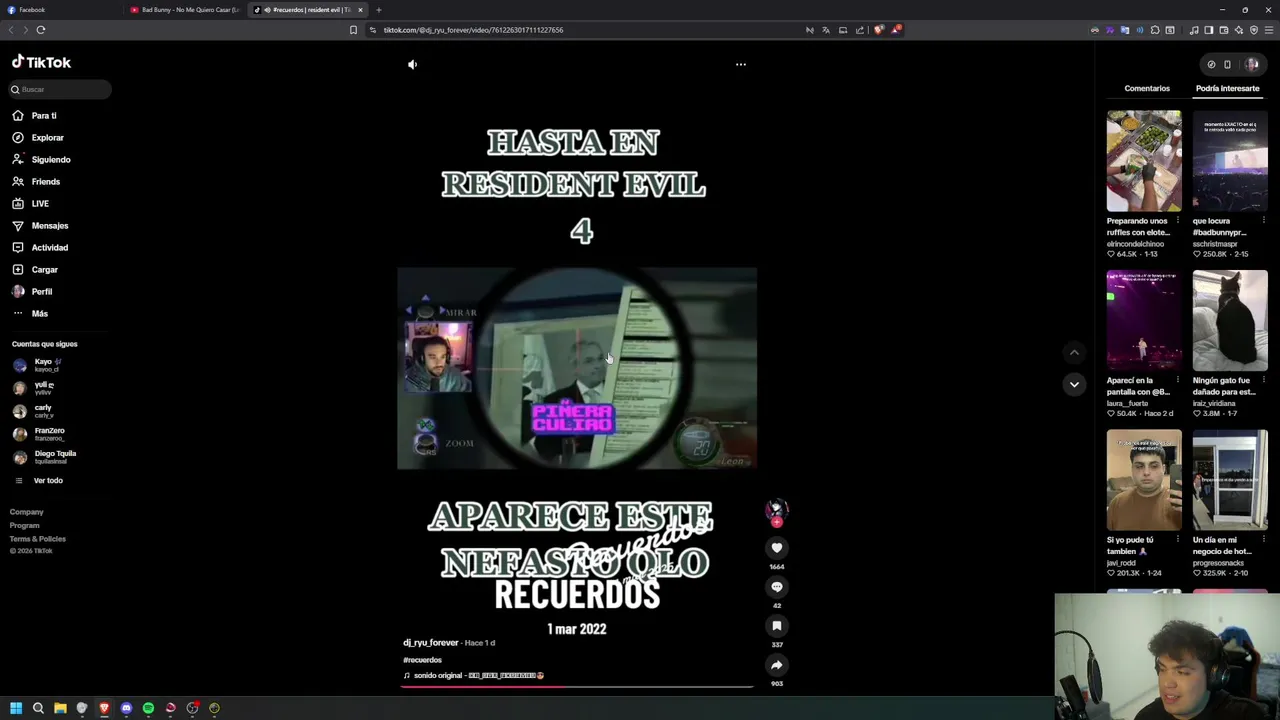The height and width of the screenshot is (720, 1280).
Task: Open the browser extensions puzzle icon
Action: 1155,30
